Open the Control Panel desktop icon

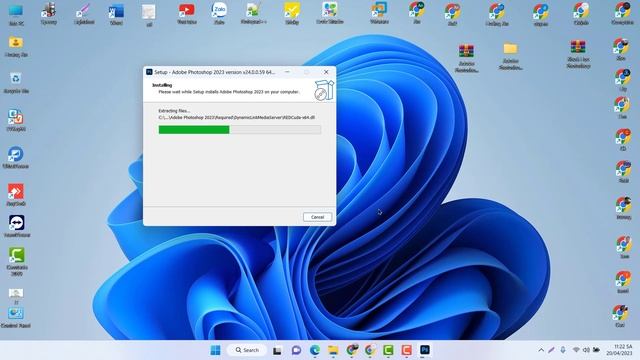[16, 318]
